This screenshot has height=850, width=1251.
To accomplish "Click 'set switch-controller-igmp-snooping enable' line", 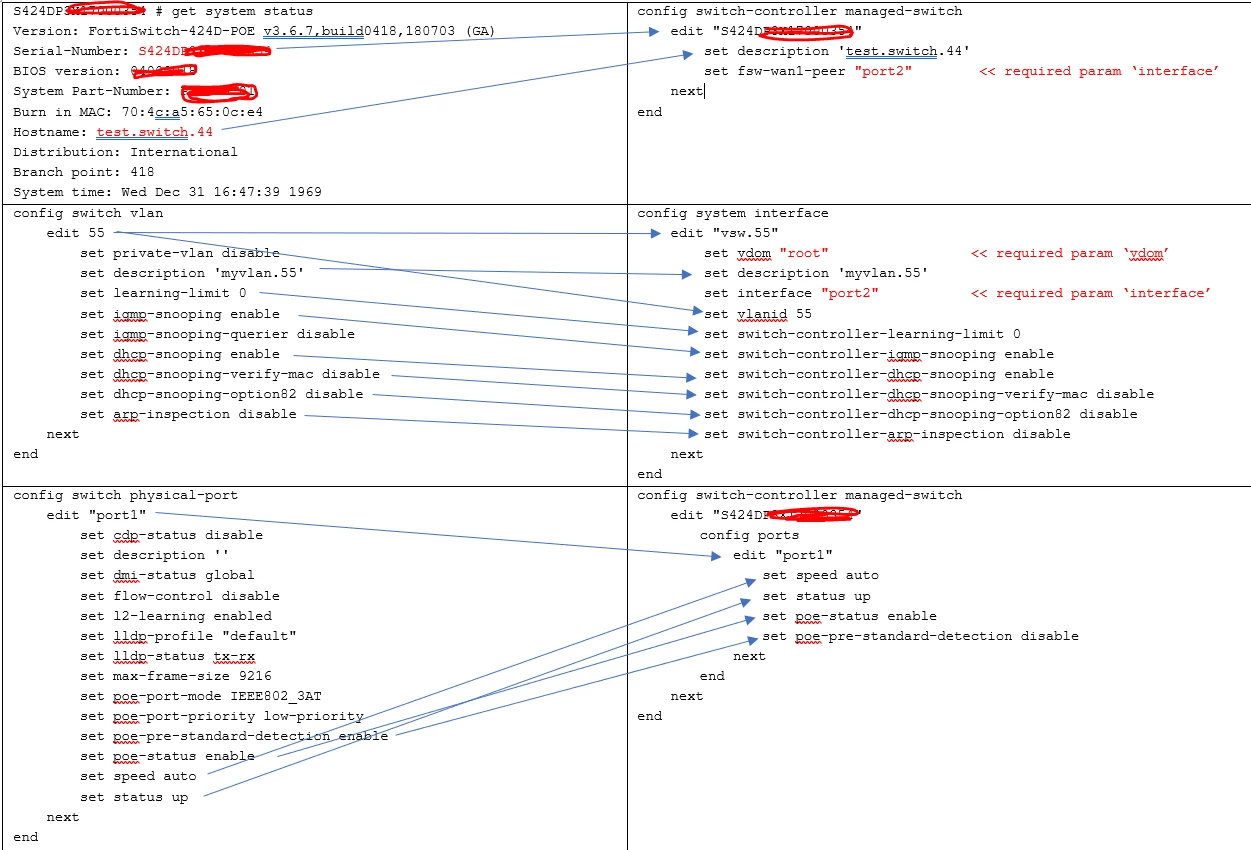I will tap(879, 354).
